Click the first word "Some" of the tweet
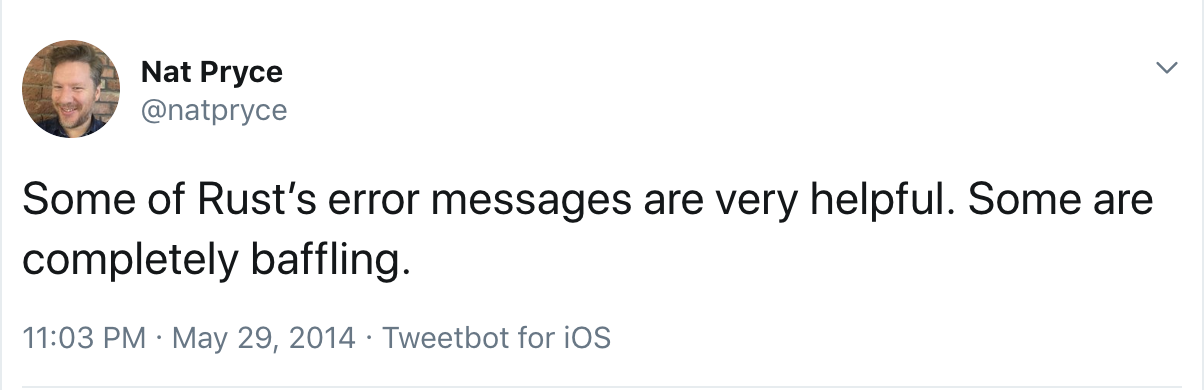The height and width of the screenshot is (390, 1204). 74,201
